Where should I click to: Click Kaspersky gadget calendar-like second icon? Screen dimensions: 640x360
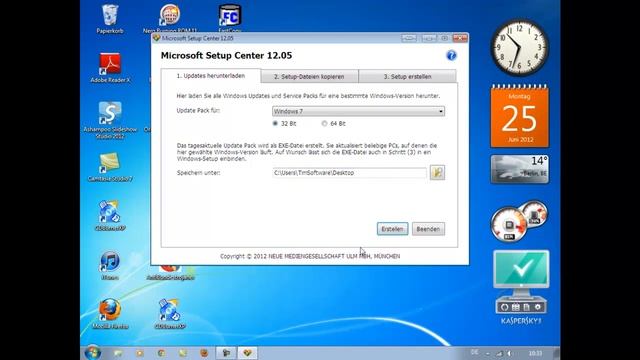516,307
